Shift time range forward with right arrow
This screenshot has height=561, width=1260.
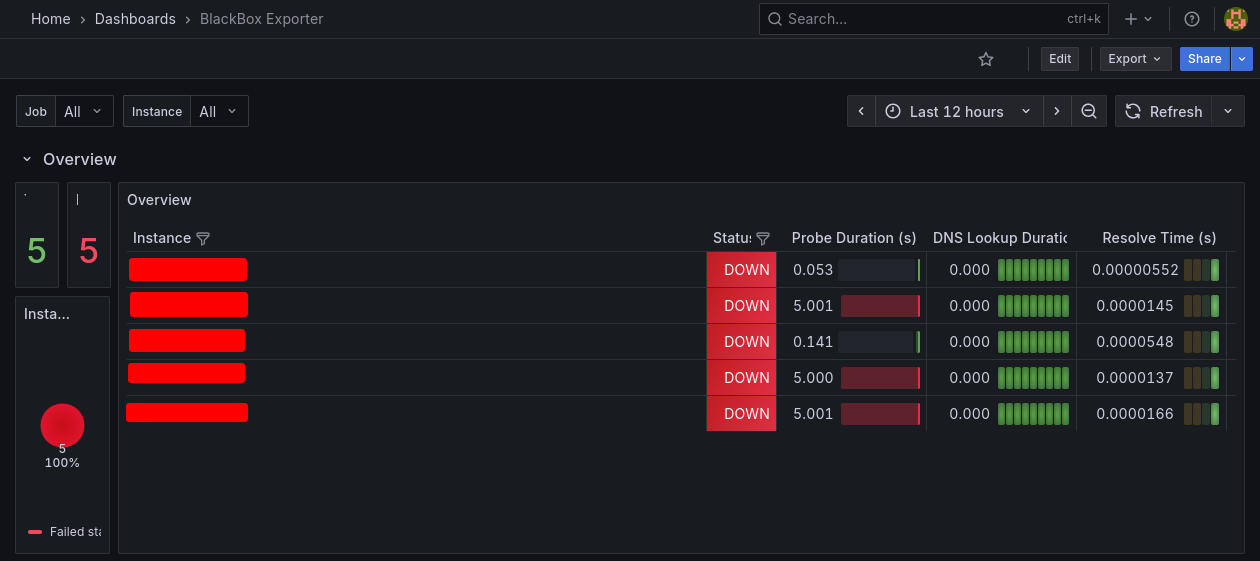pyautogui.click(x=1057, y=112)
